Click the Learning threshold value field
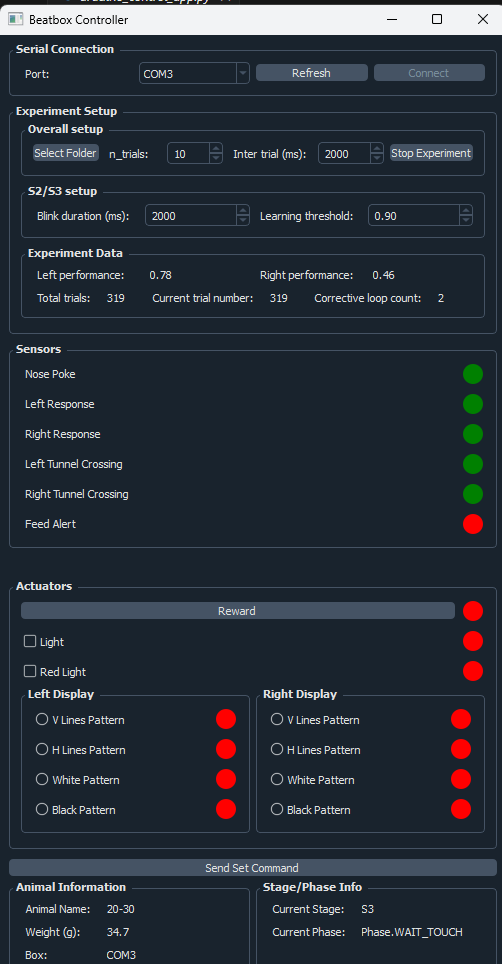 click(x=414, y=216)
